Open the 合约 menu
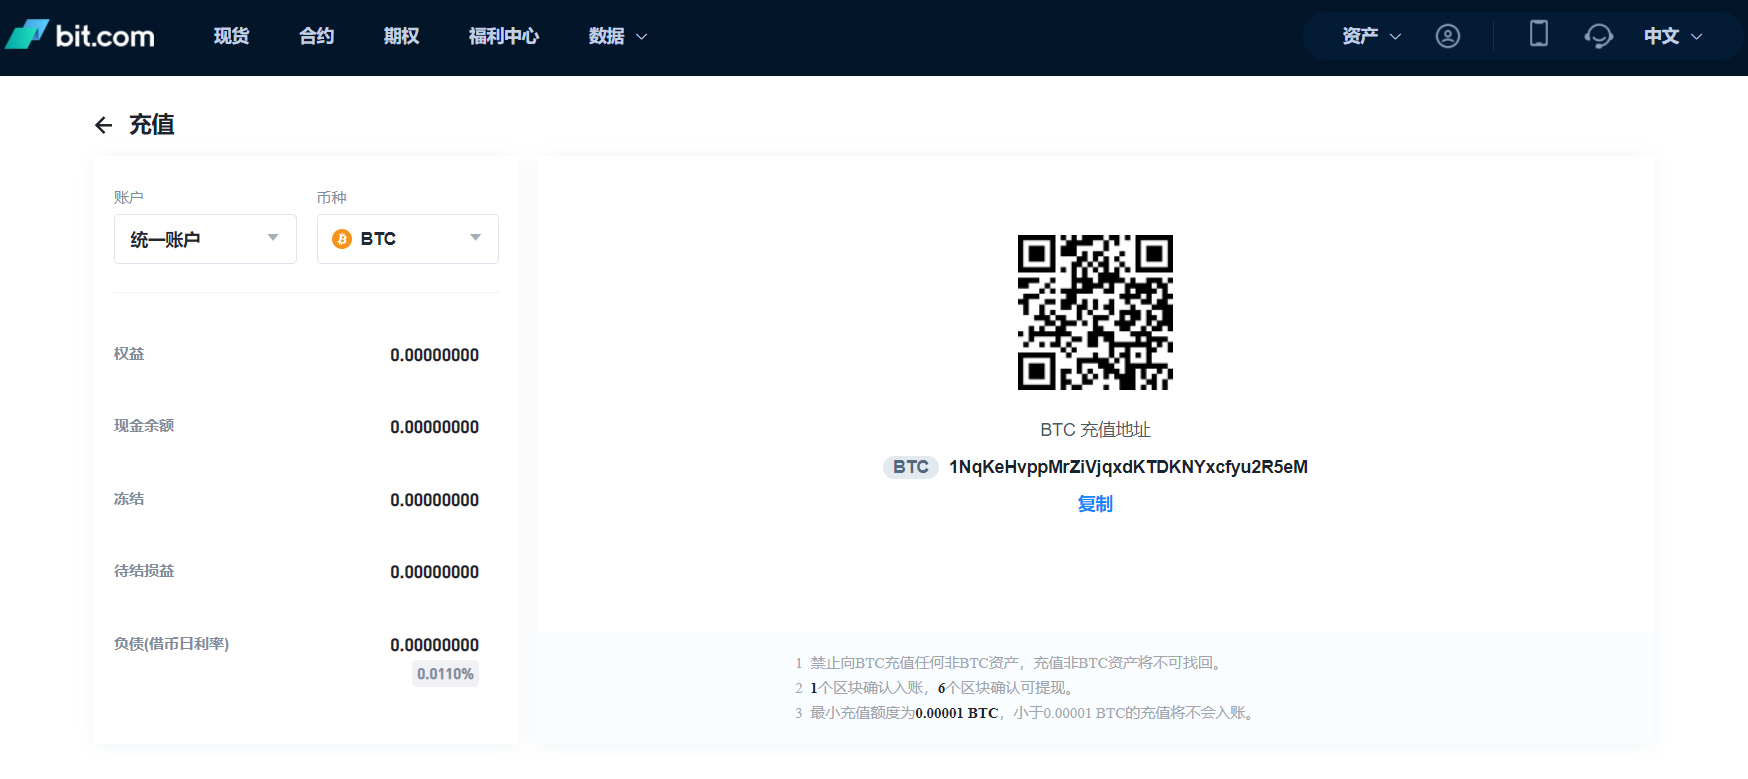 [x=316, y=36]
